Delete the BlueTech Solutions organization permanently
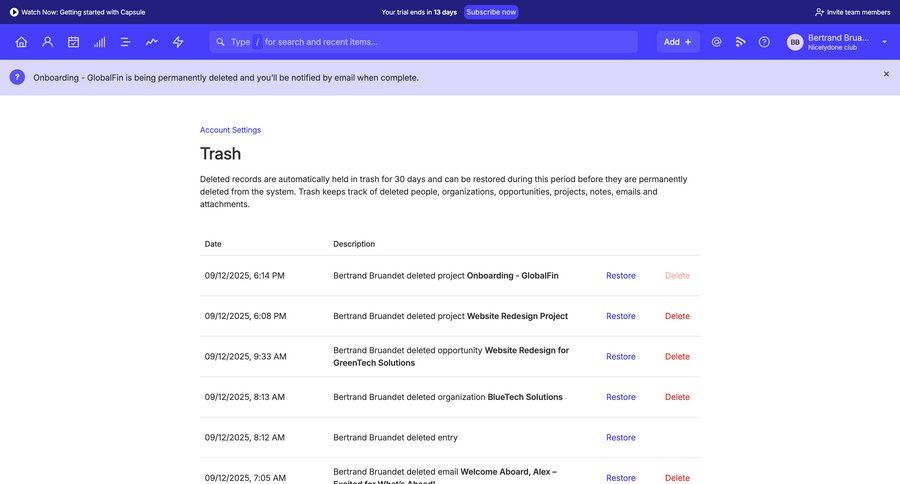900x484 pixels. point(677,397)
